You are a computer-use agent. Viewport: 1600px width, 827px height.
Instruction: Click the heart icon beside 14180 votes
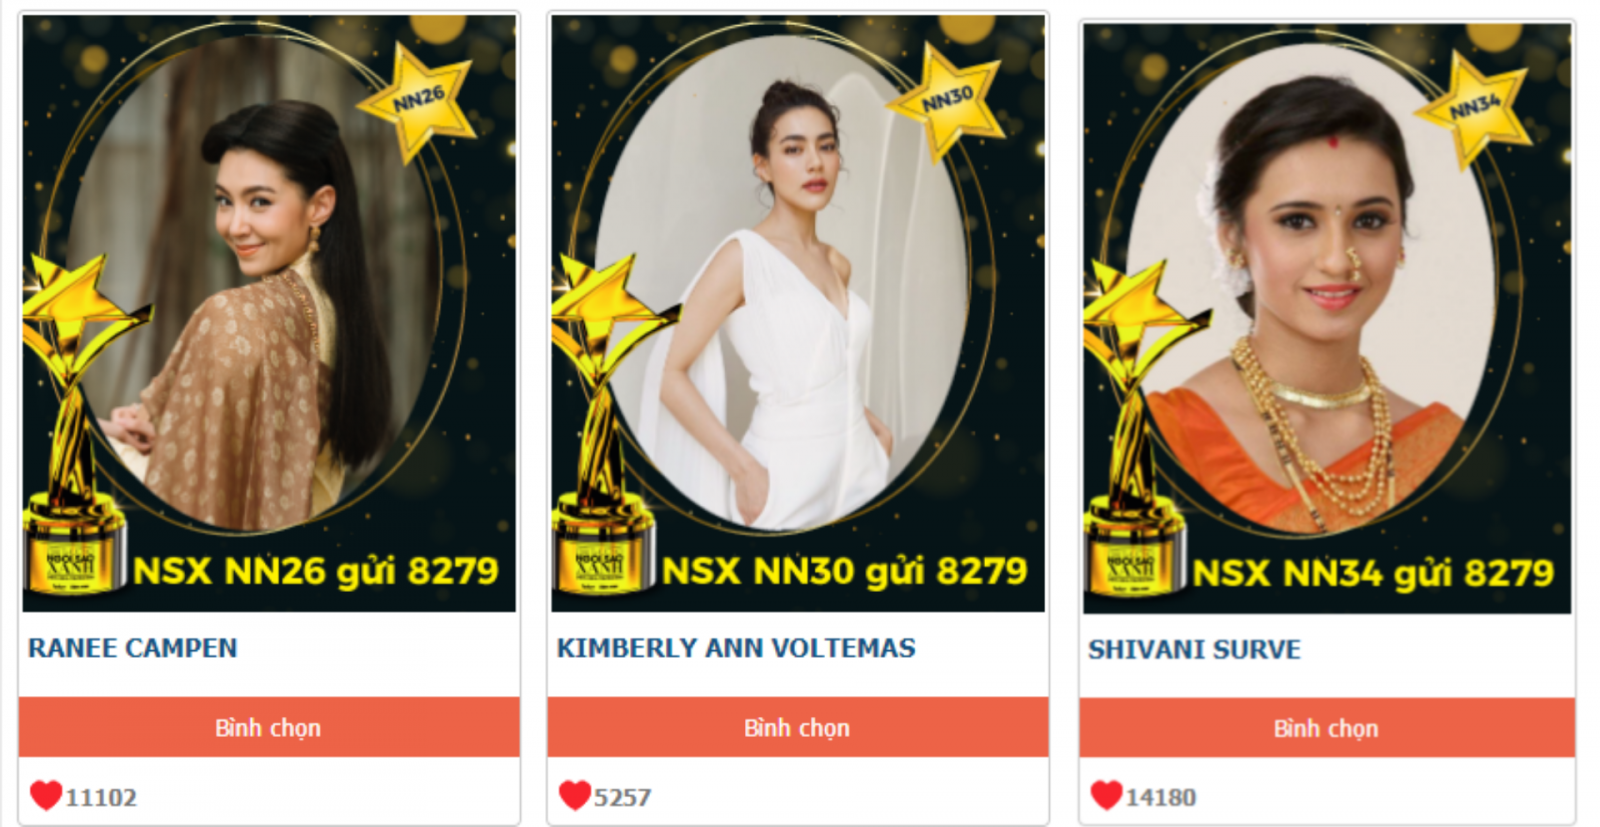(x=1106, y=796)
